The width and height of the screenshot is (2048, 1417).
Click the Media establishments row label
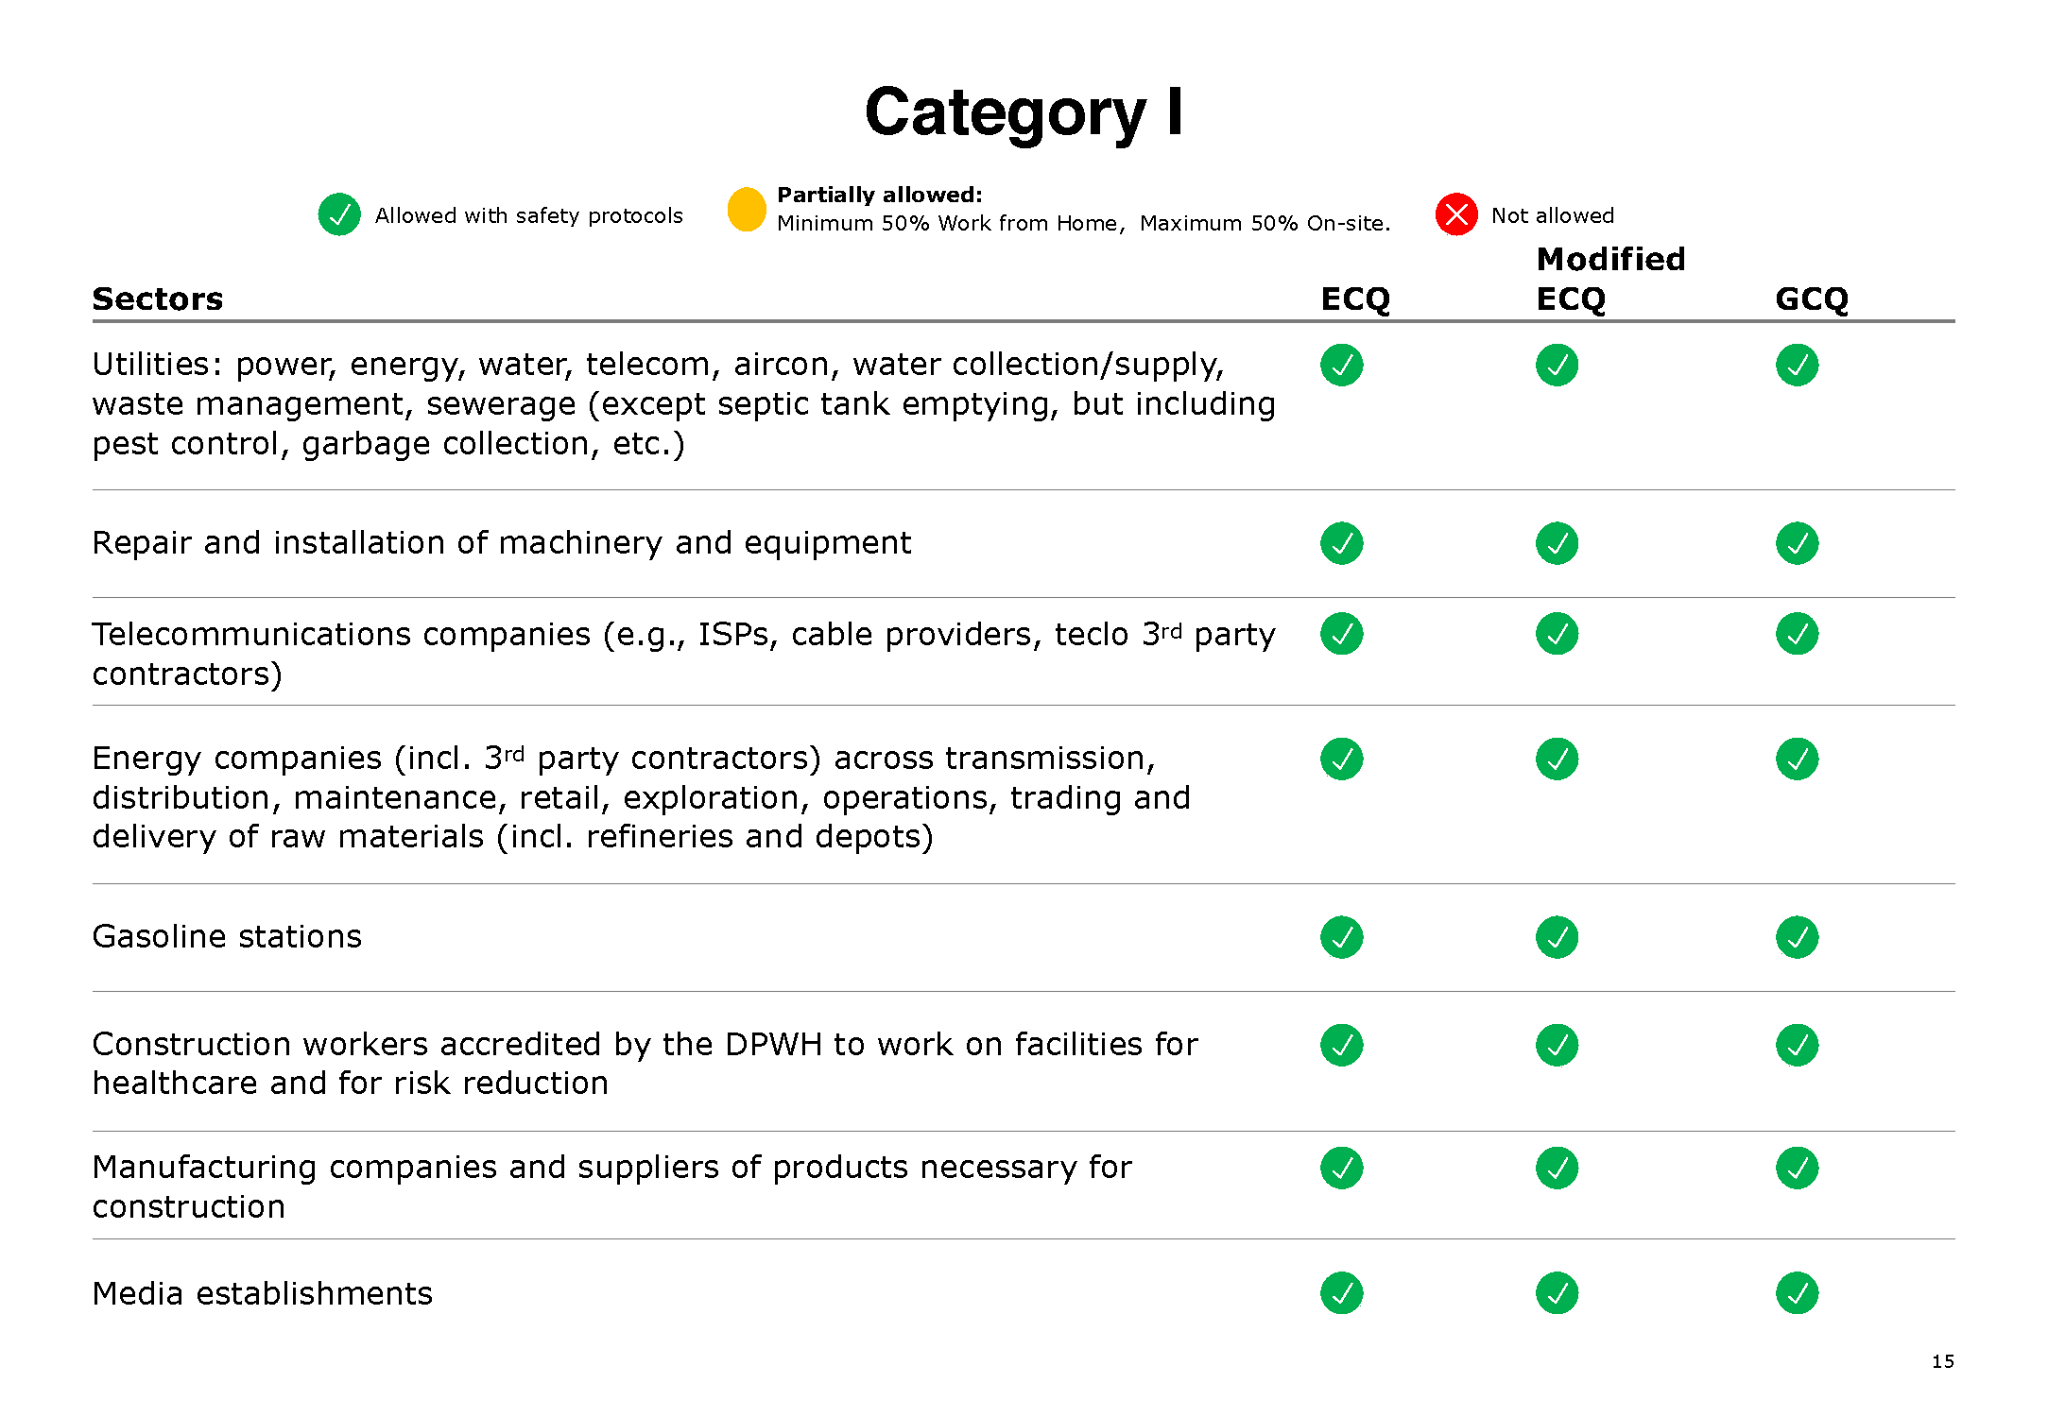(x=262, y=1293)
